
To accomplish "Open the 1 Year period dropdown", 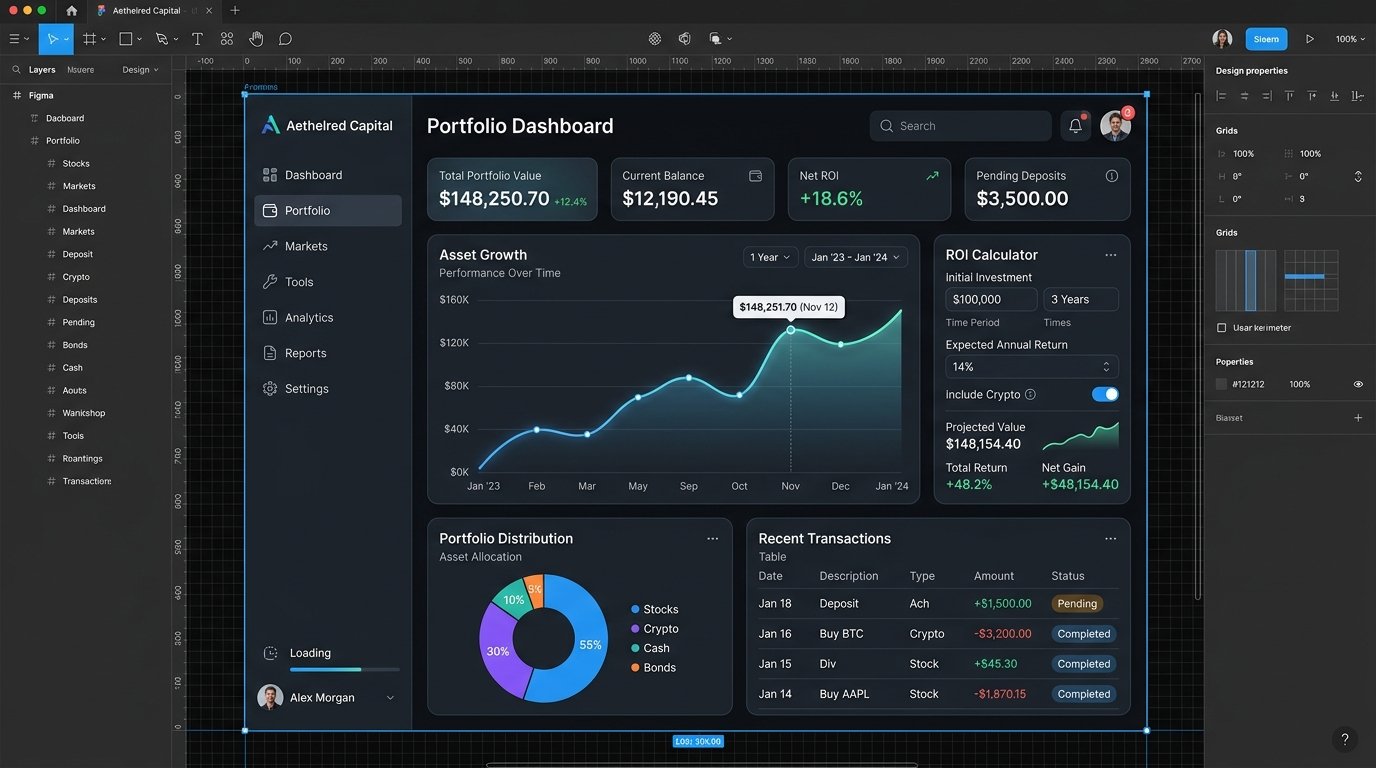I will [770, 257].
